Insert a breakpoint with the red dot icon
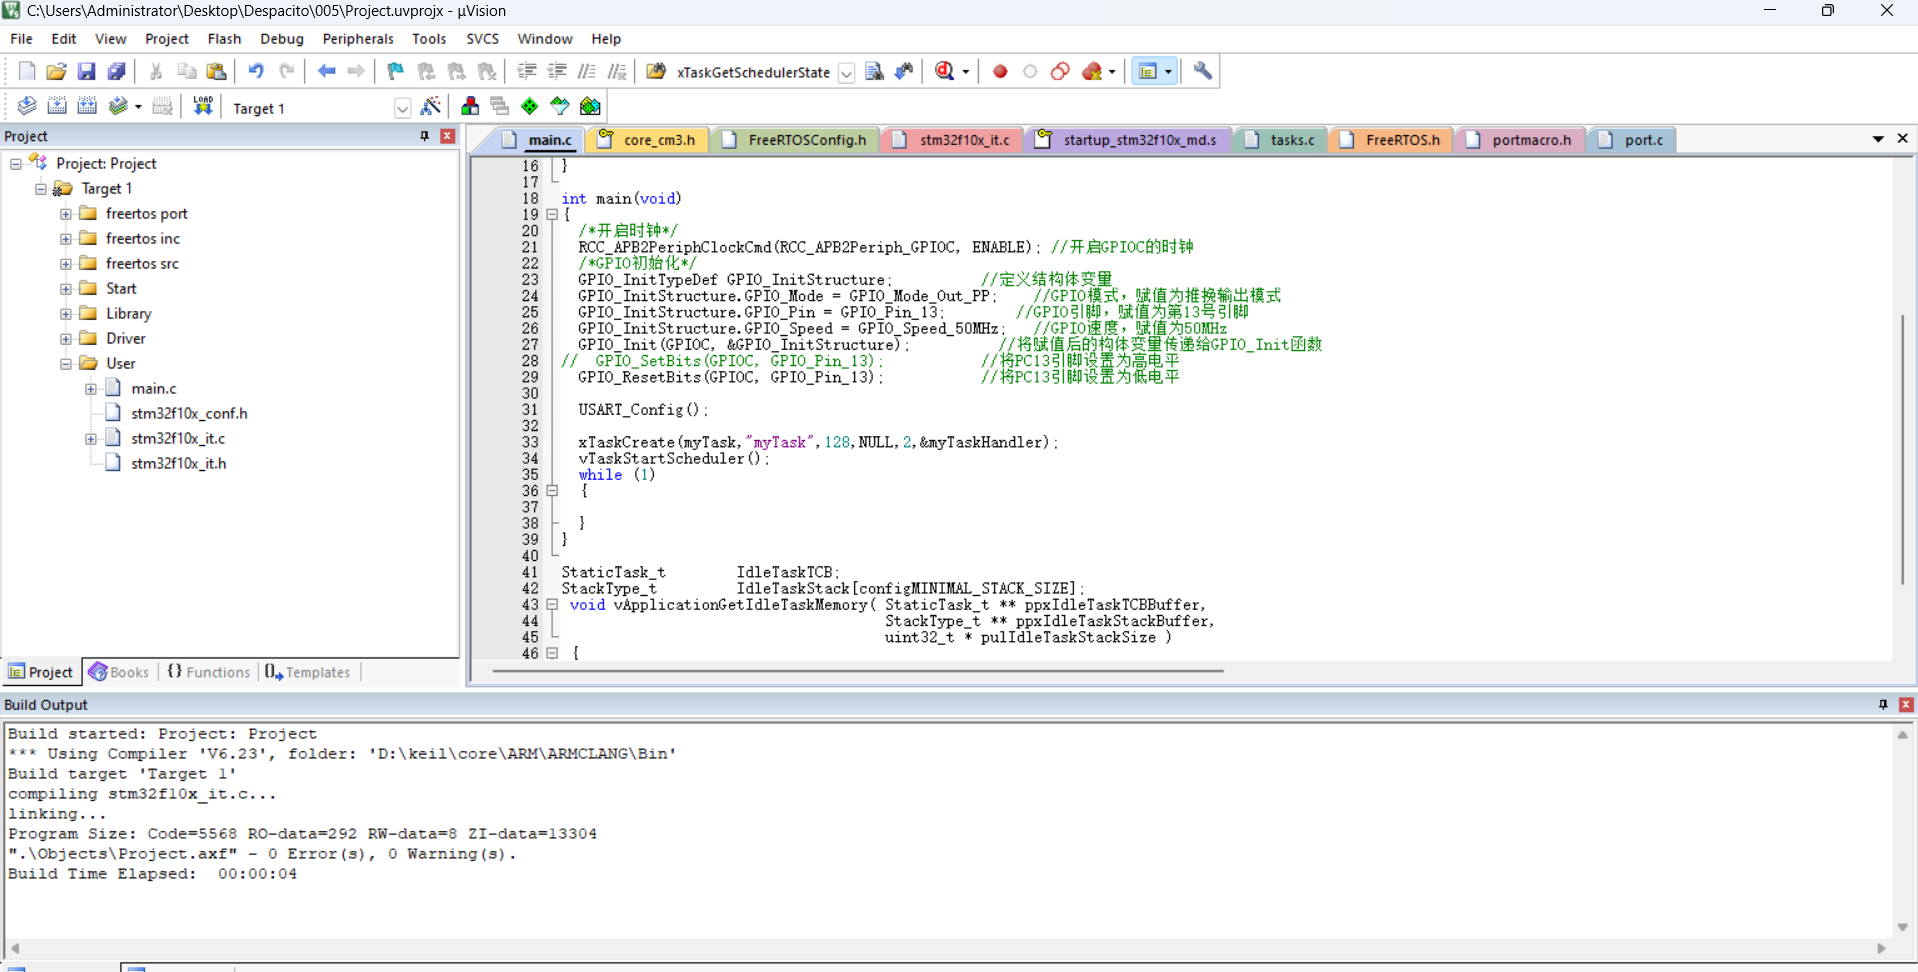 tap(1000, 71)
